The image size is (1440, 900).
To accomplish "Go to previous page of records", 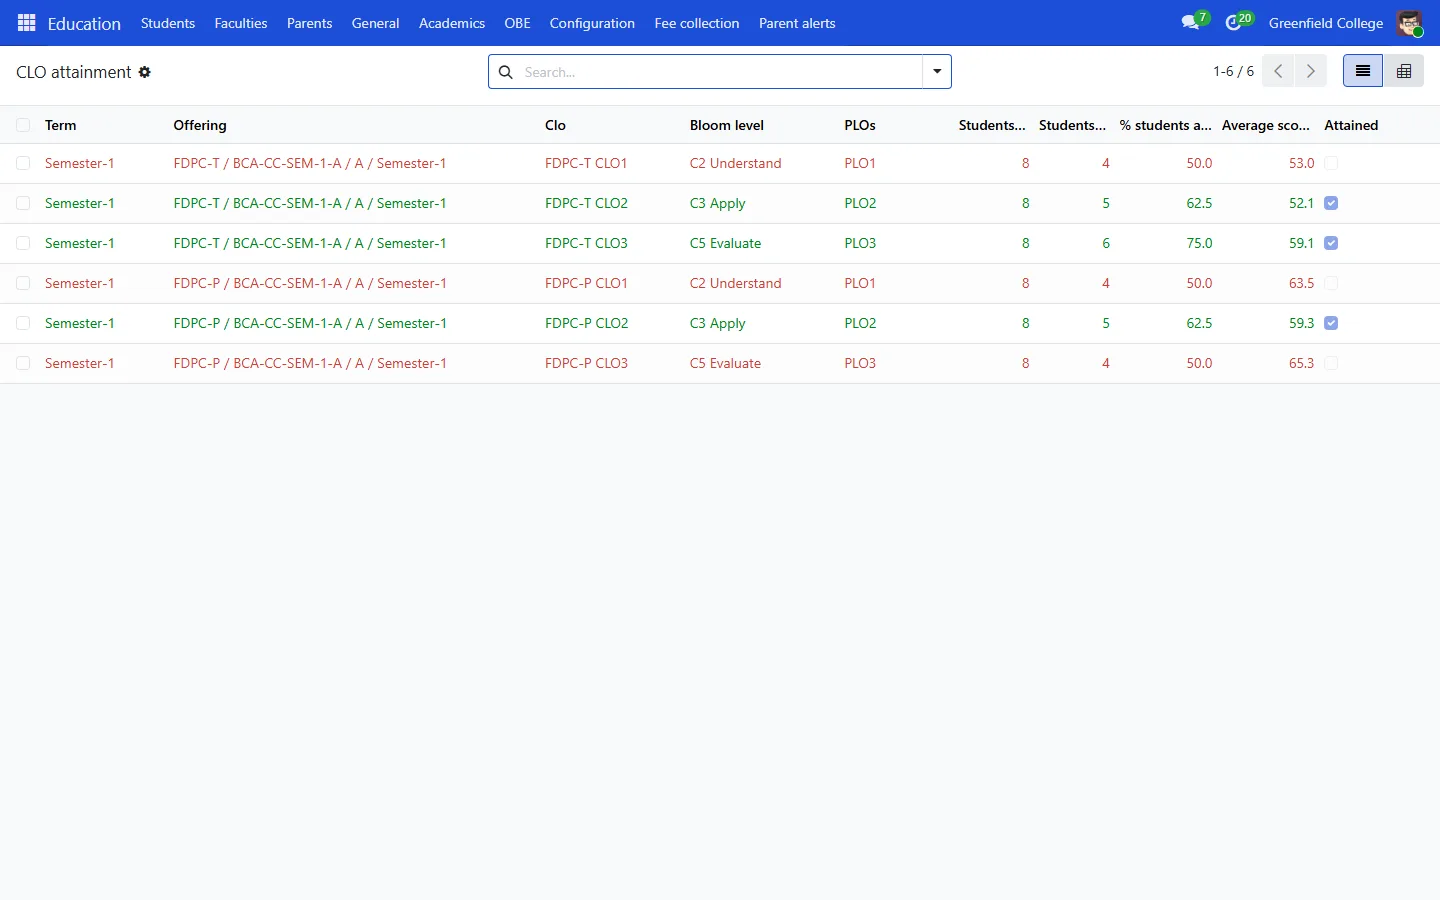I will pyautogui.click(x=1278, y=71).
